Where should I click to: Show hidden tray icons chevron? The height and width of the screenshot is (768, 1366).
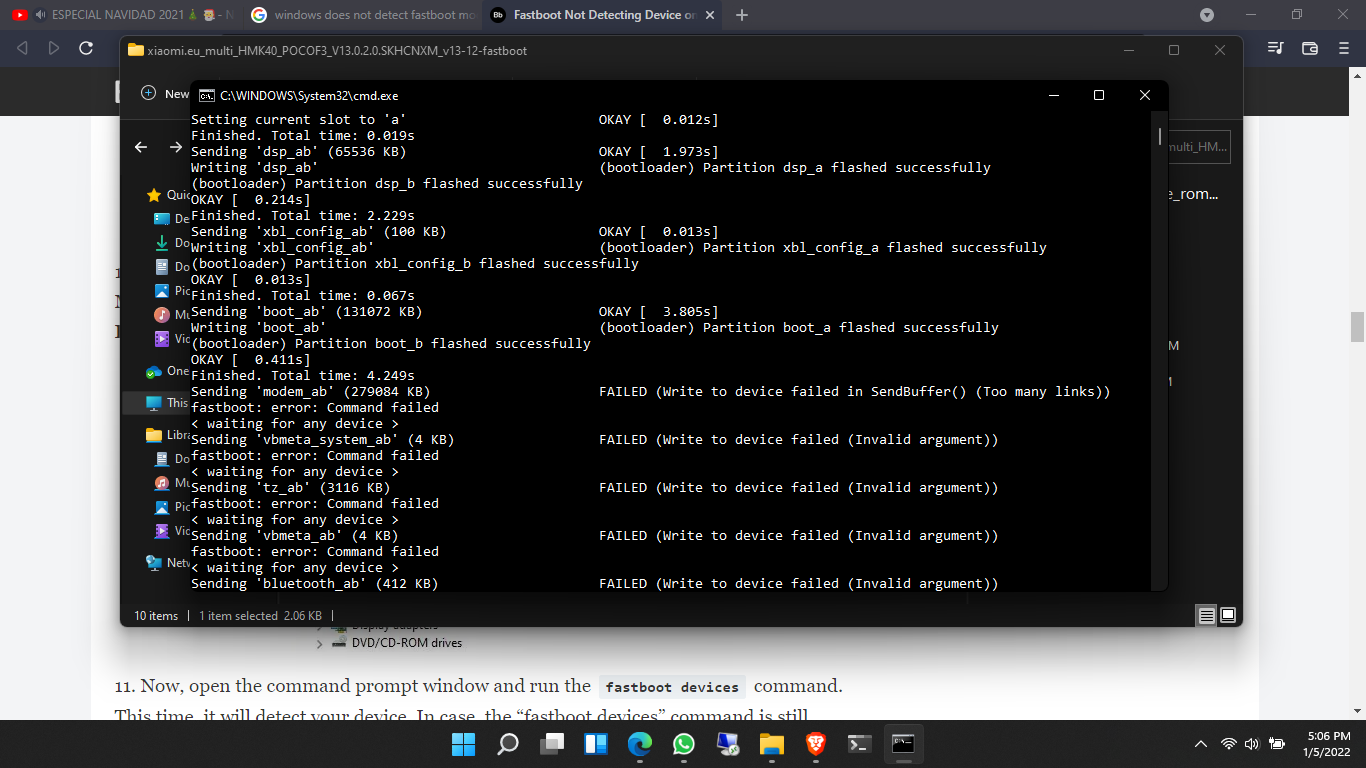coord(1201,744)
